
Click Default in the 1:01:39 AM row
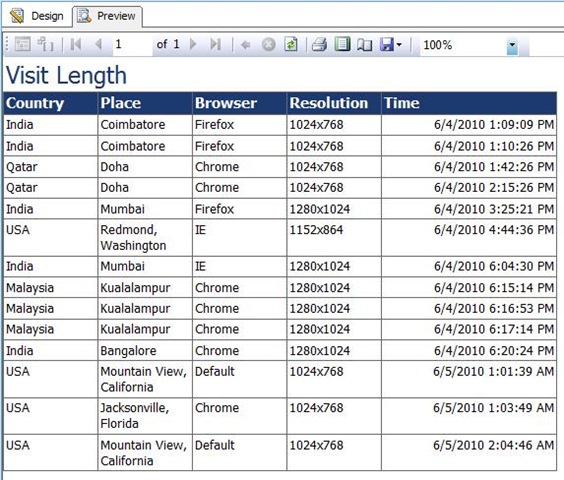[x=240, y=379]
